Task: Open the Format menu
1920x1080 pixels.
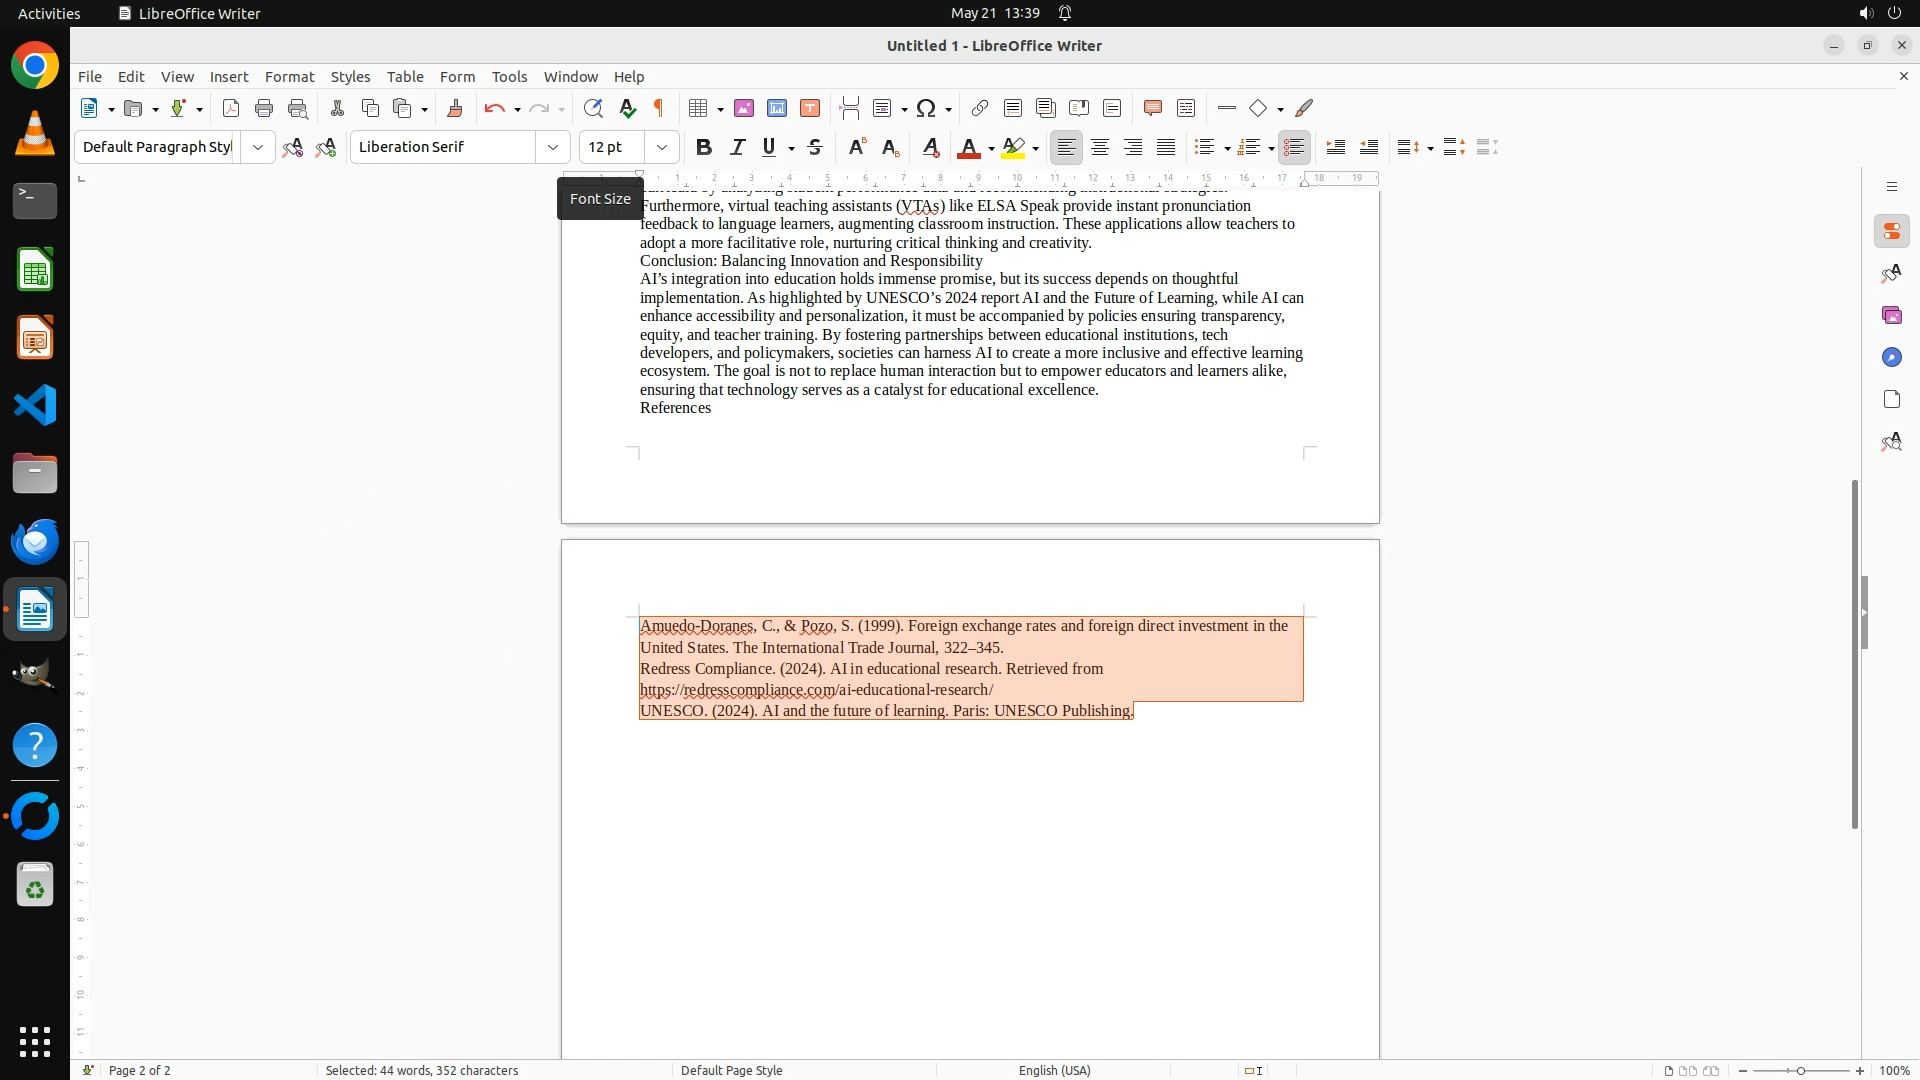Action: [x=289, y=77]
